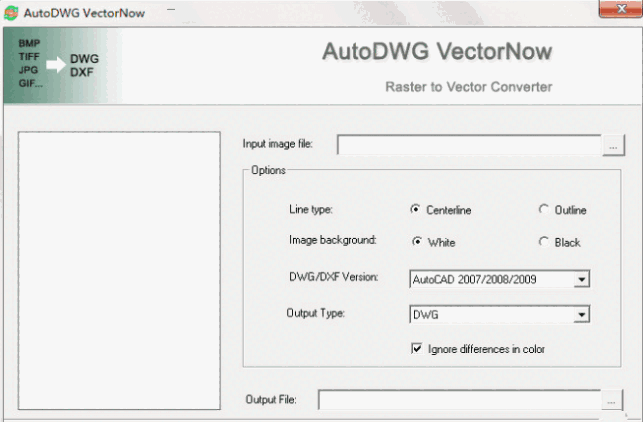Click the "Image background:" label

pyautogui.click(x=333, y=240)
